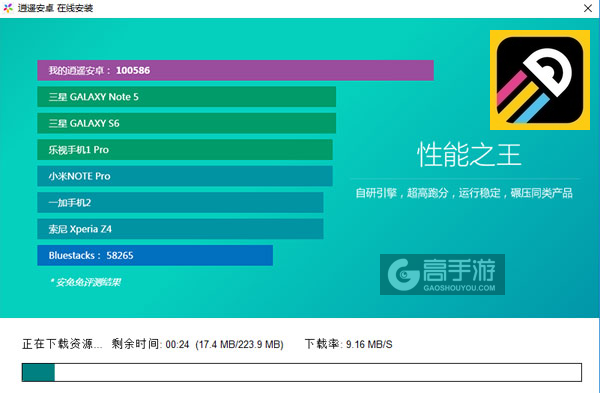Click the 下载率 9.16 MB/S text
The width and height of the screenshot is (600, 393).
coord(349,344)
